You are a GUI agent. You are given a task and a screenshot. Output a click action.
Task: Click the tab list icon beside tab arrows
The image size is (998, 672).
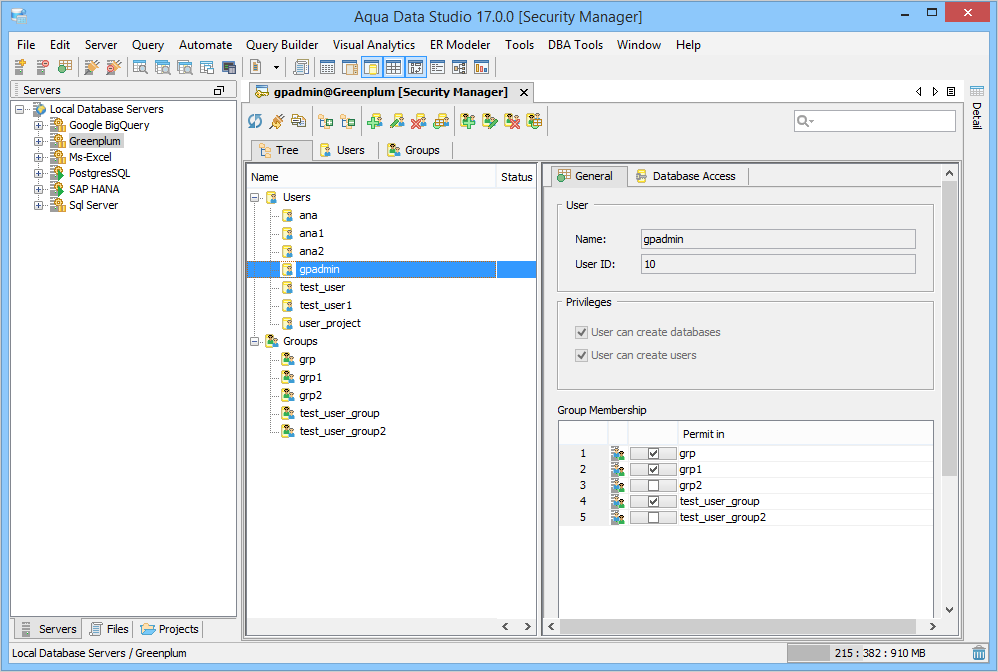pyautogui.click(x=951, y=92)
